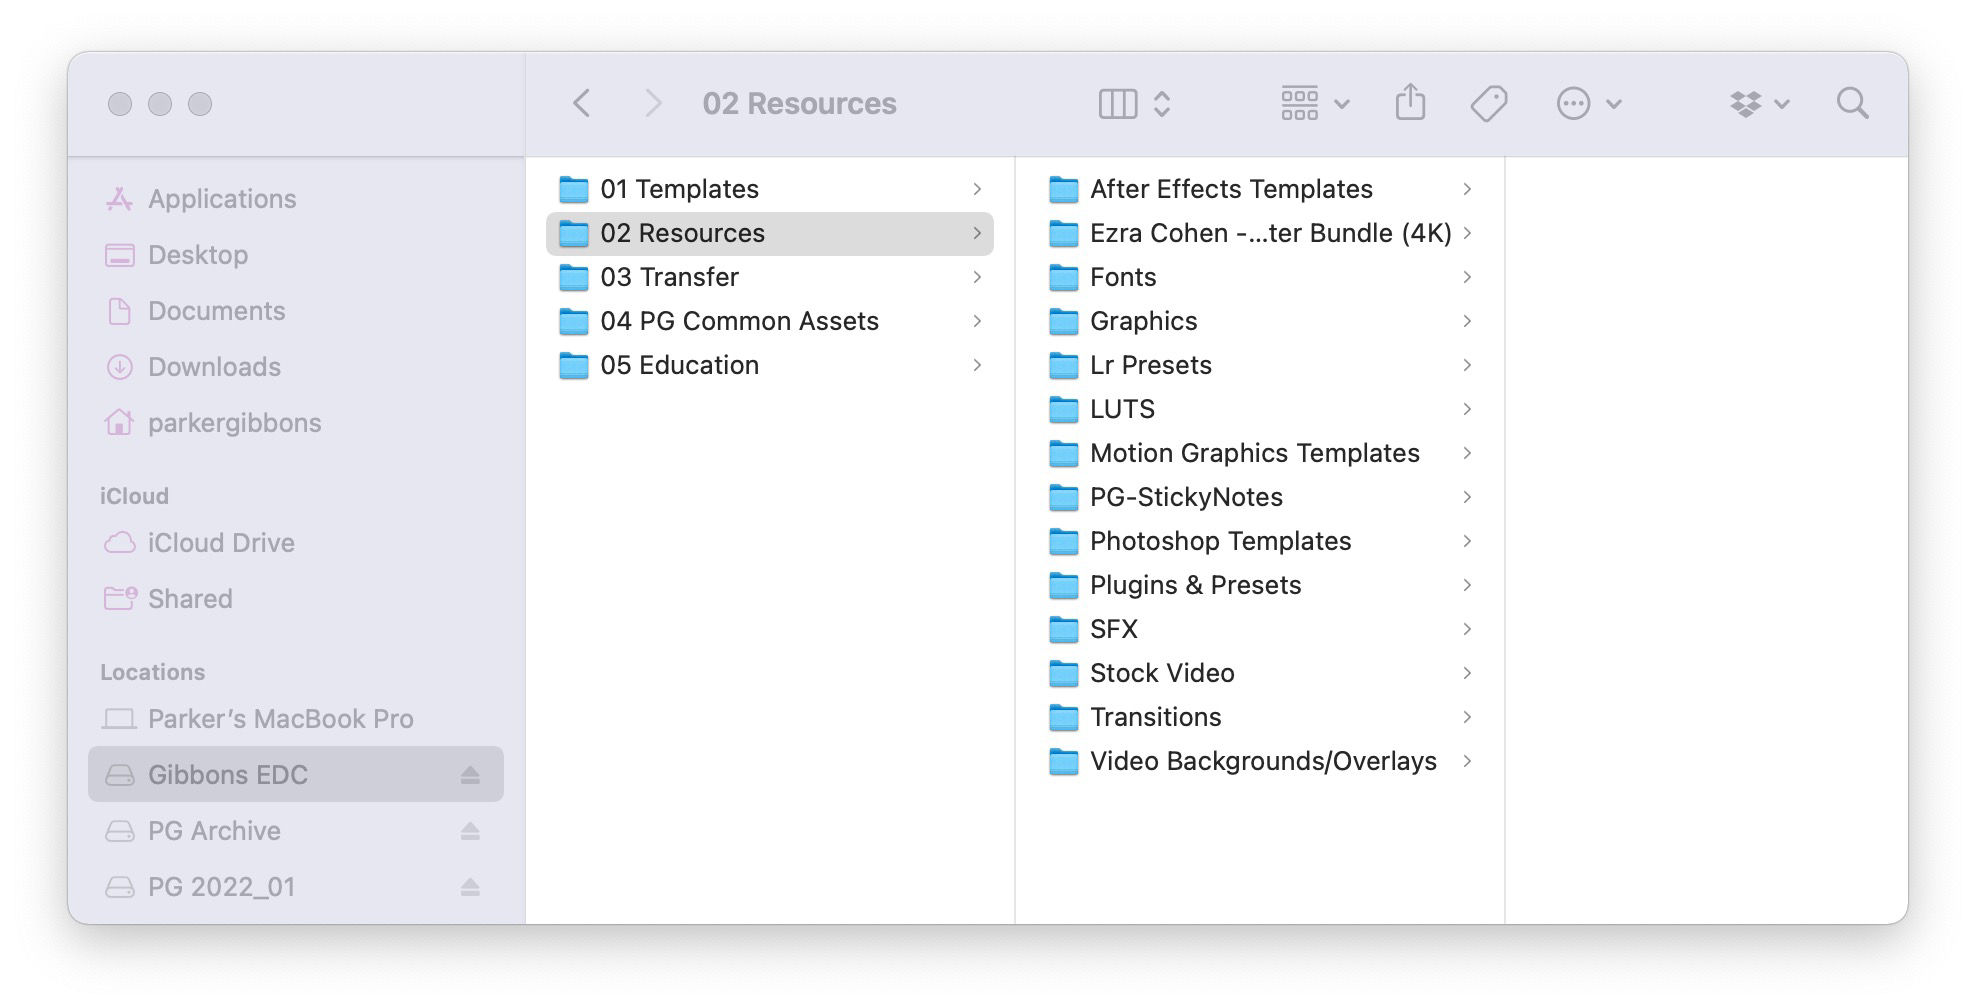Open the ellipsis Action menu

[1589, 103]
